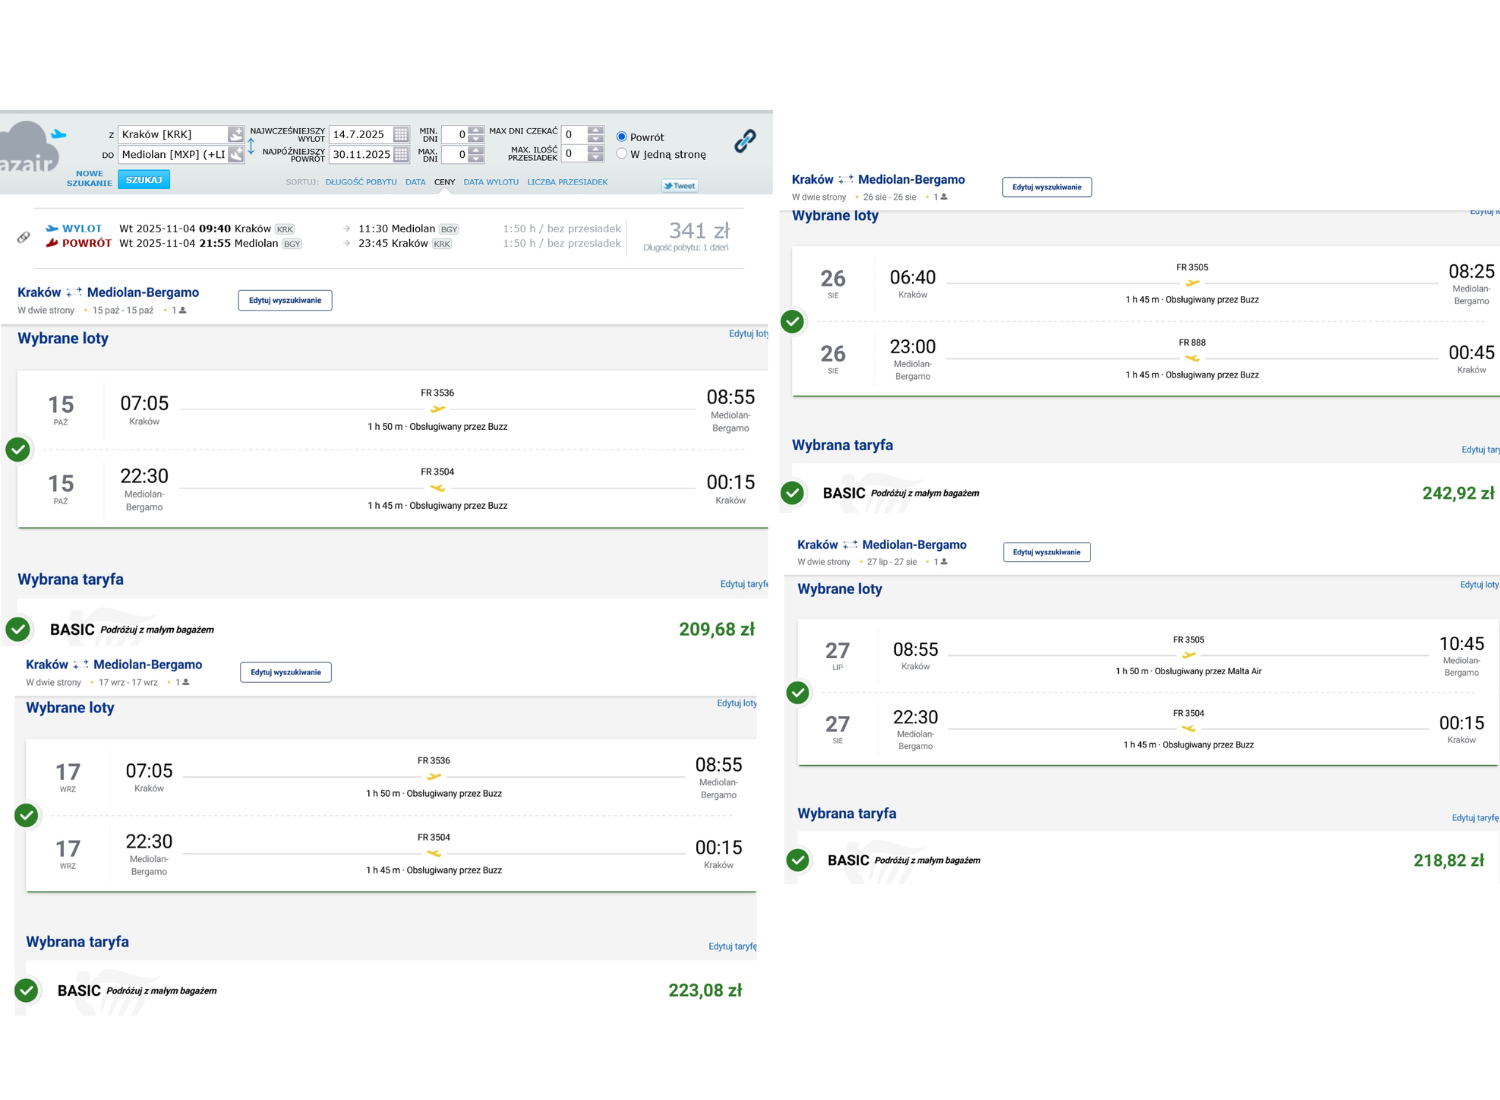Select the Powrót radio button
1500x1100 pixels.
(x=621, y=137)
